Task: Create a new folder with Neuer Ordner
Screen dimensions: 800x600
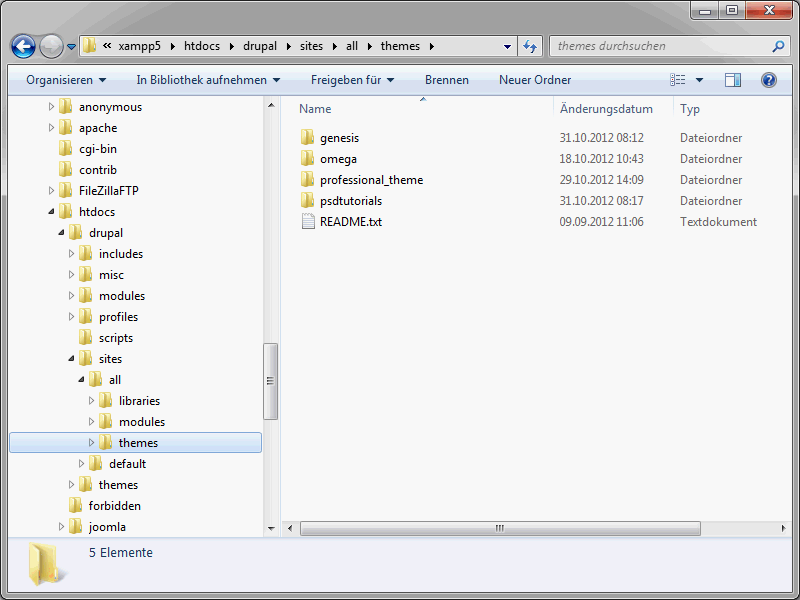Action: click(x=535, y=80)
